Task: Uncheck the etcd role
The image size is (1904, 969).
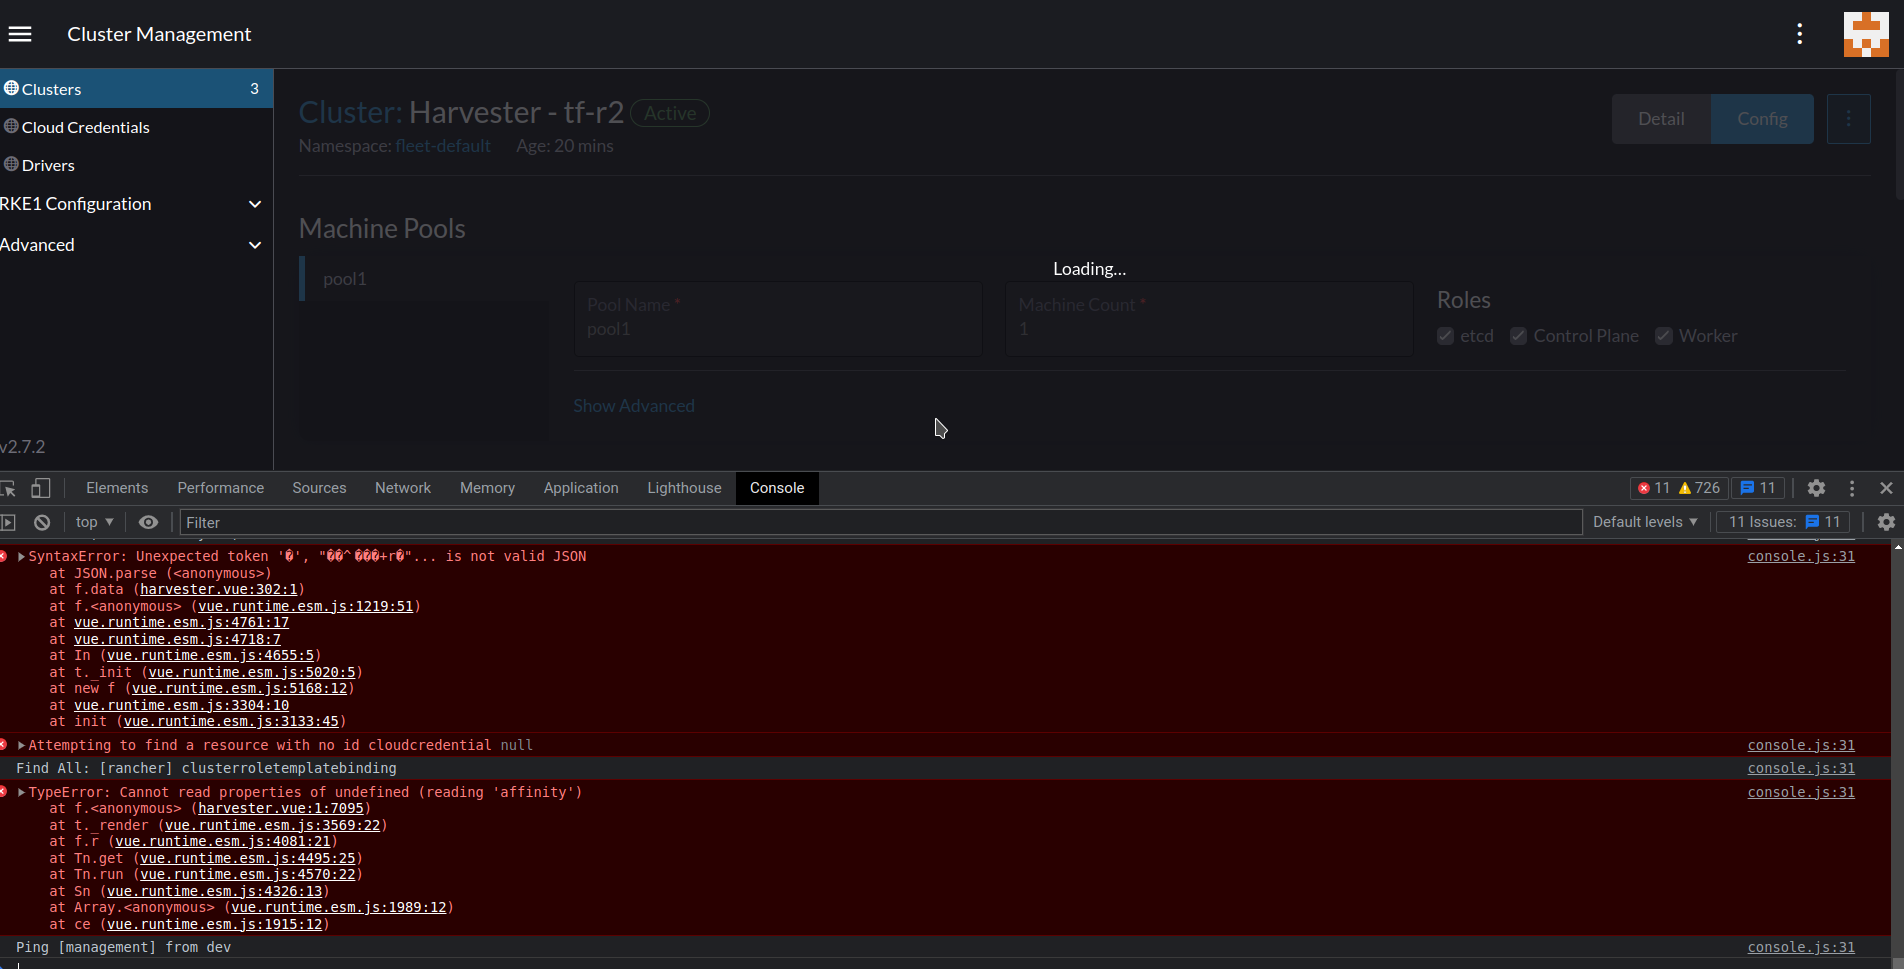Action: pyautogui.click(x=1445, y=336)
